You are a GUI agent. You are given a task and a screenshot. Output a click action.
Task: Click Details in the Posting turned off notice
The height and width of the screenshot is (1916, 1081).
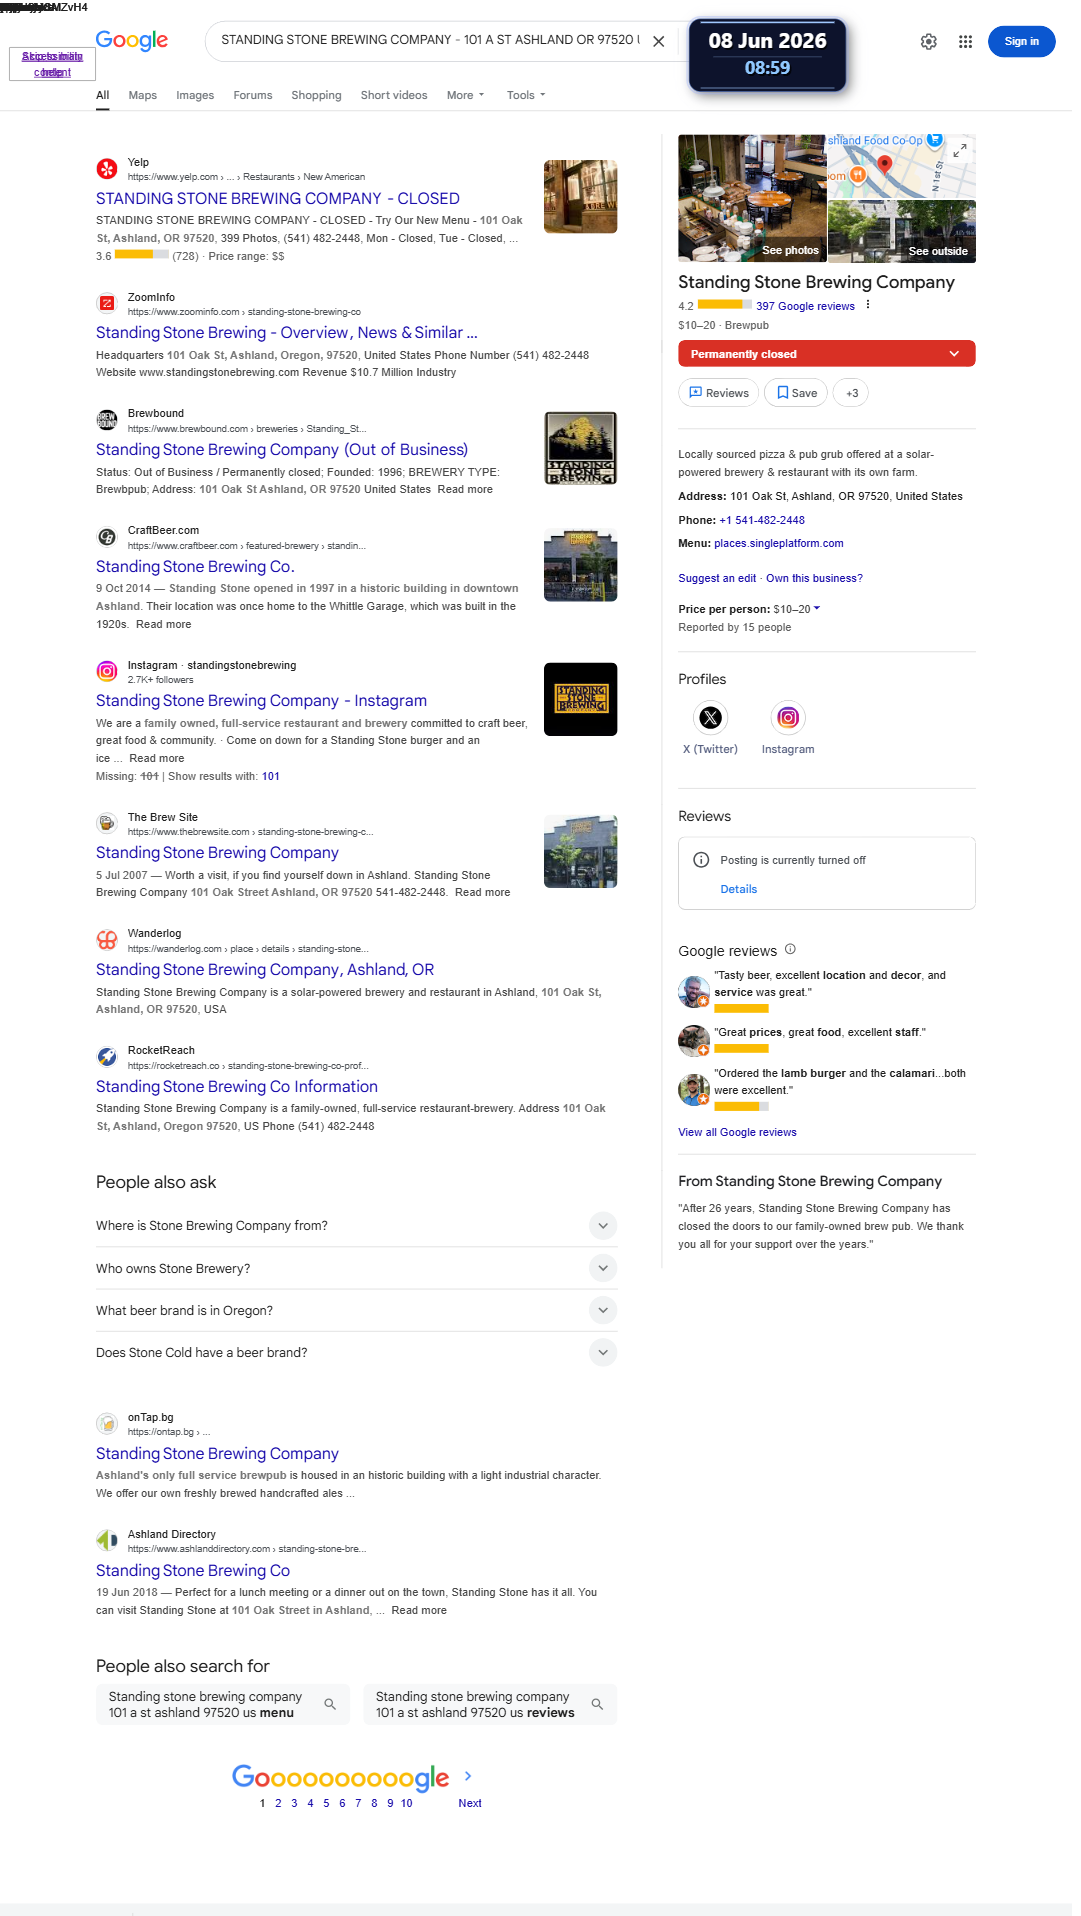739,889
